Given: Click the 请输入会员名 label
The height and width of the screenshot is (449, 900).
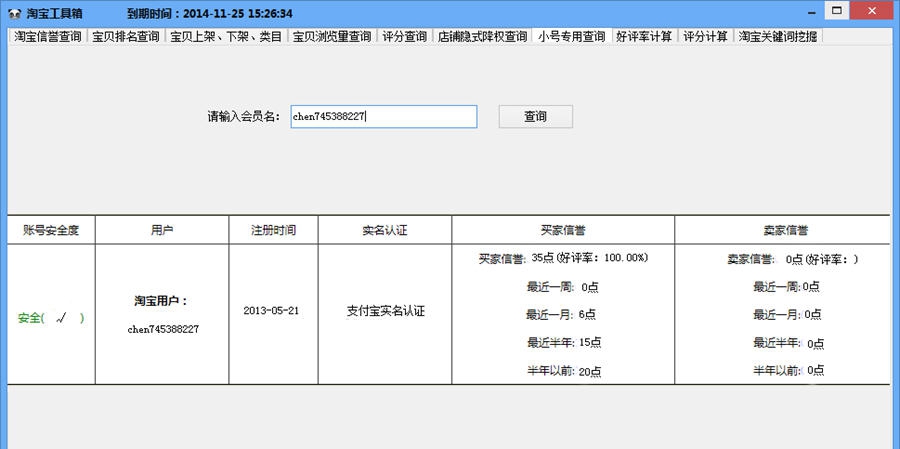Looking at the screenshot, I should [x=243, y=117].
